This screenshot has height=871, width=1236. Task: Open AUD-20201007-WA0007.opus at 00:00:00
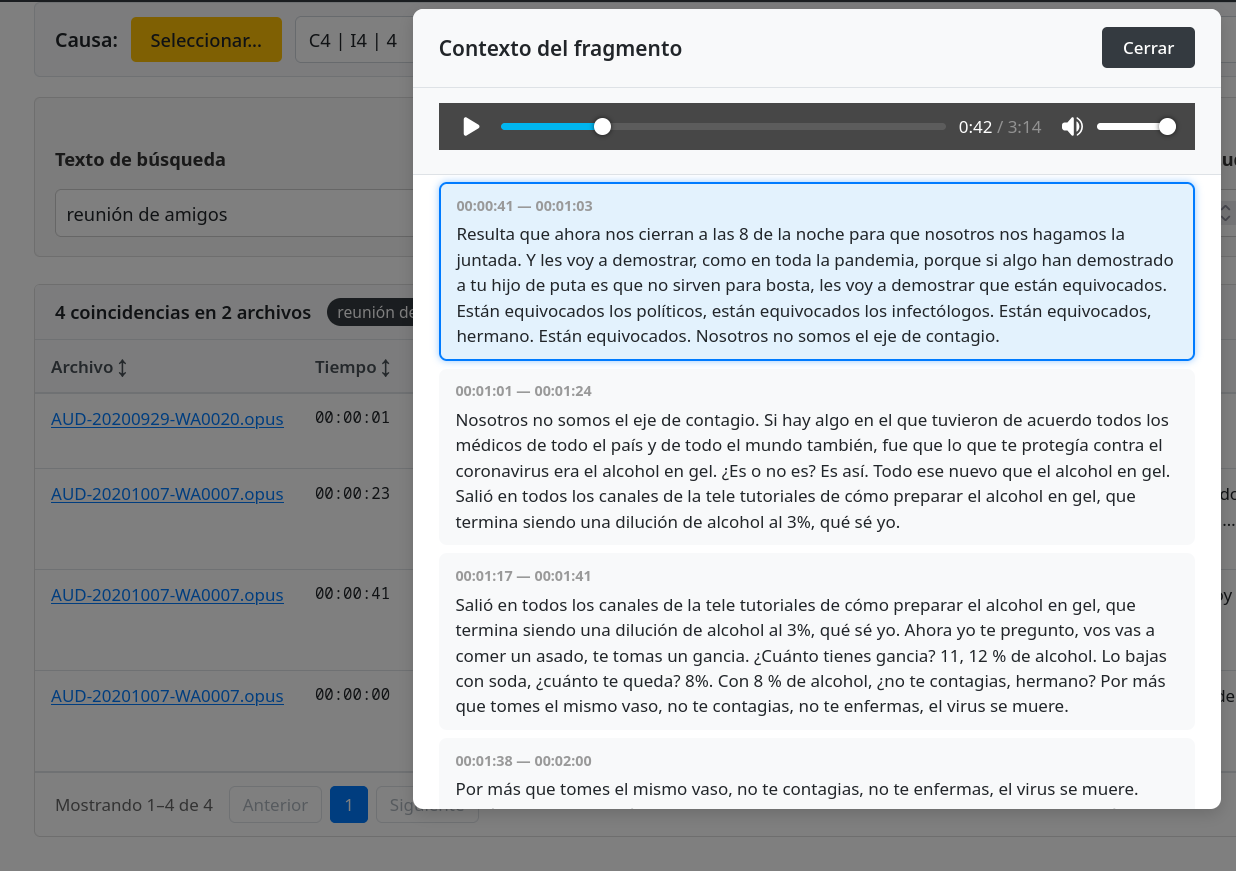167,696
